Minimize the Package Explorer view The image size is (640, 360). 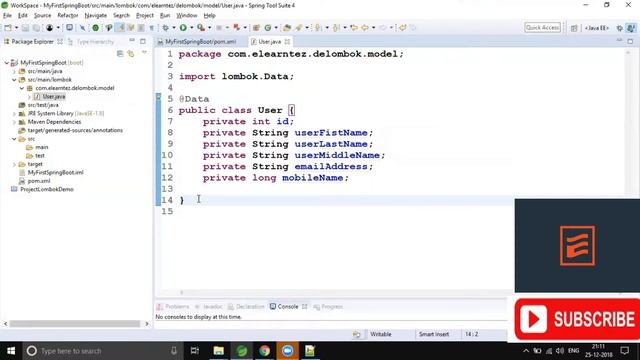[x=132, y=41]
